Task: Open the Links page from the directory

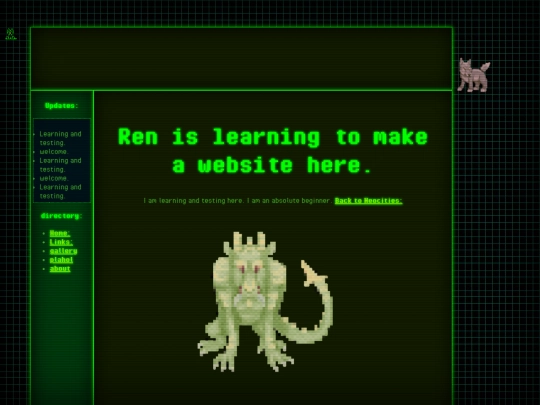Action: 61,242
